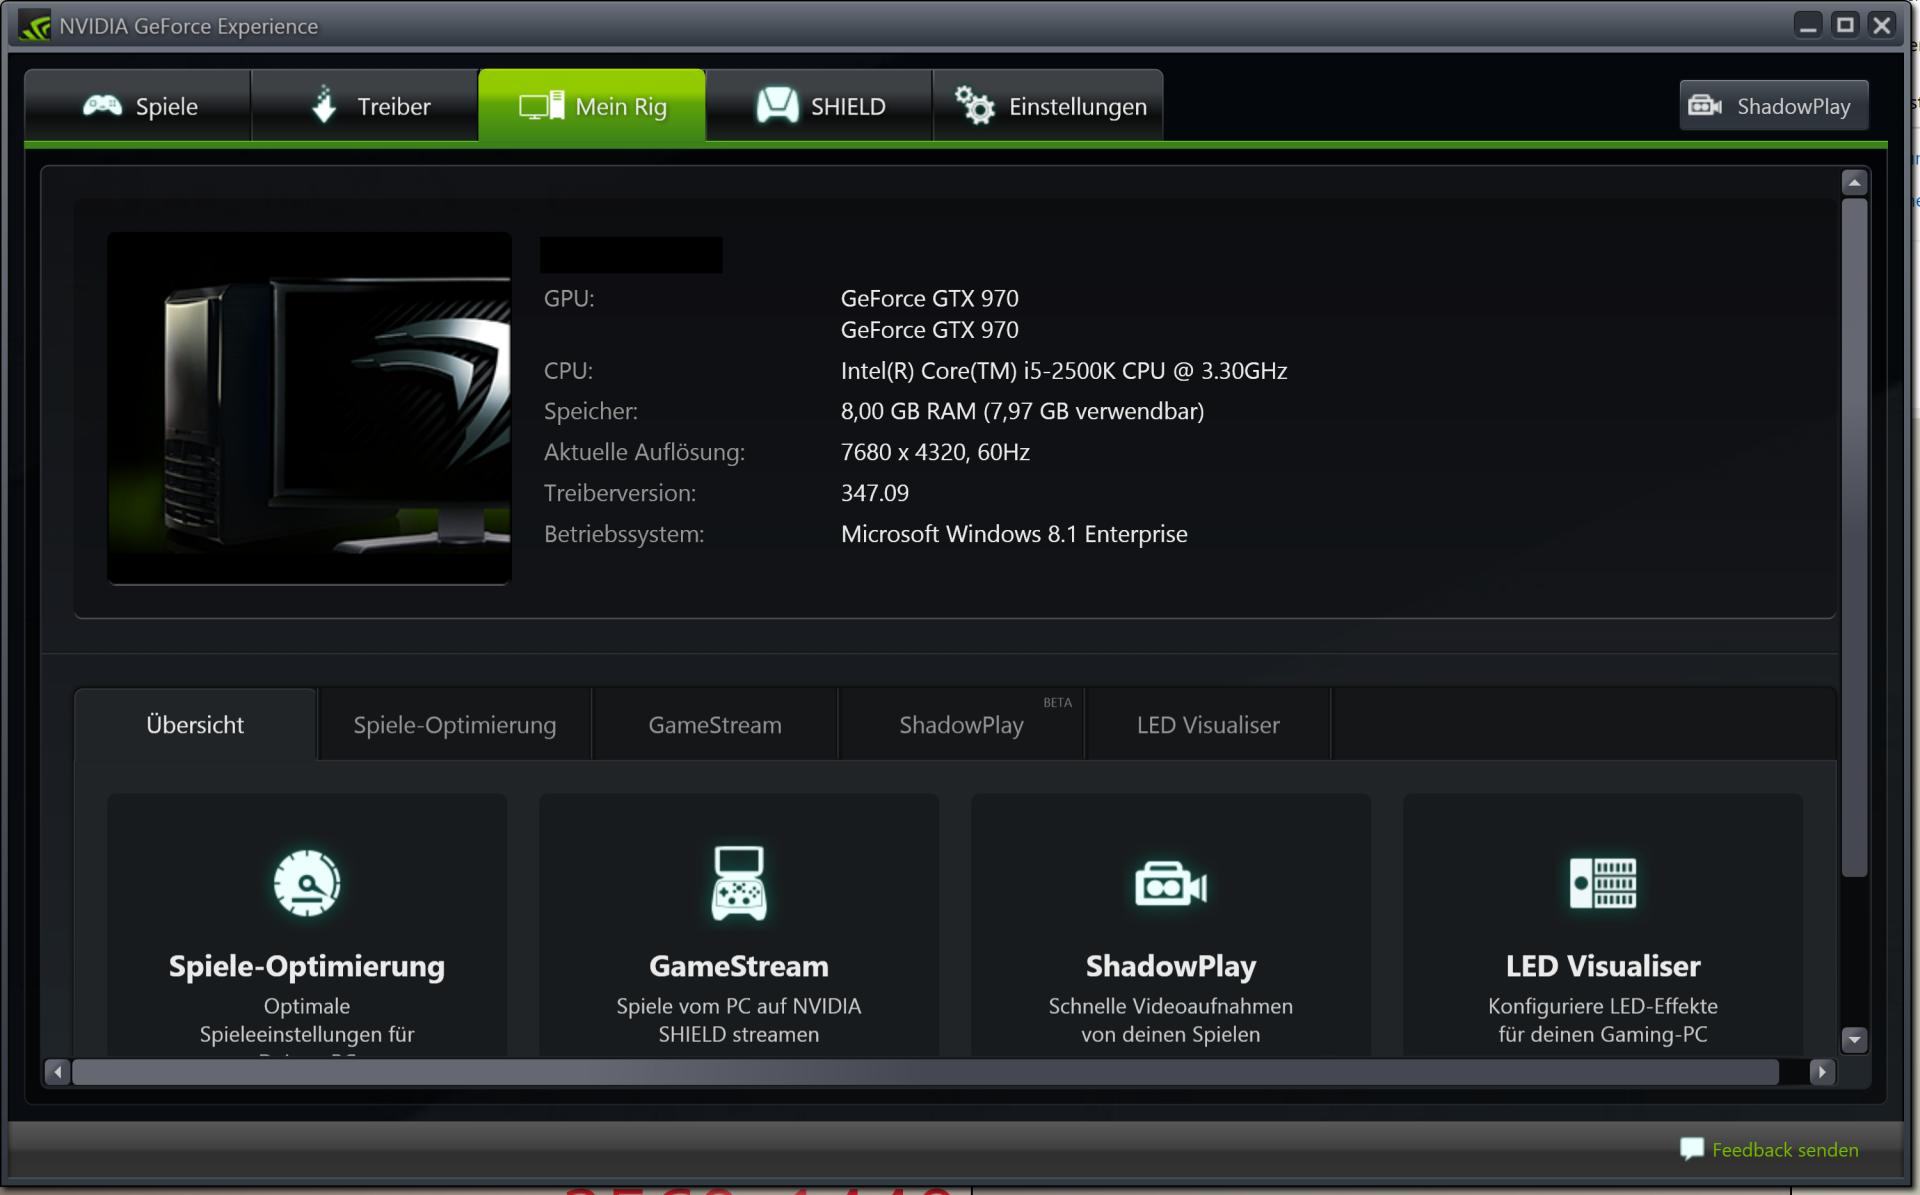The image size is (1920, 1195).
Task: Click the ShadowPlay video camera card icon
Action: pyautogui.click(x=1171, y=884)
